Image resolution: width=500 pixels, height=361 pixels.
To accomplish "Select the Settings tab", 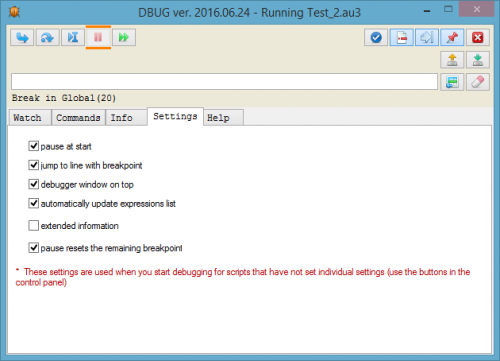I will (175, 116).
